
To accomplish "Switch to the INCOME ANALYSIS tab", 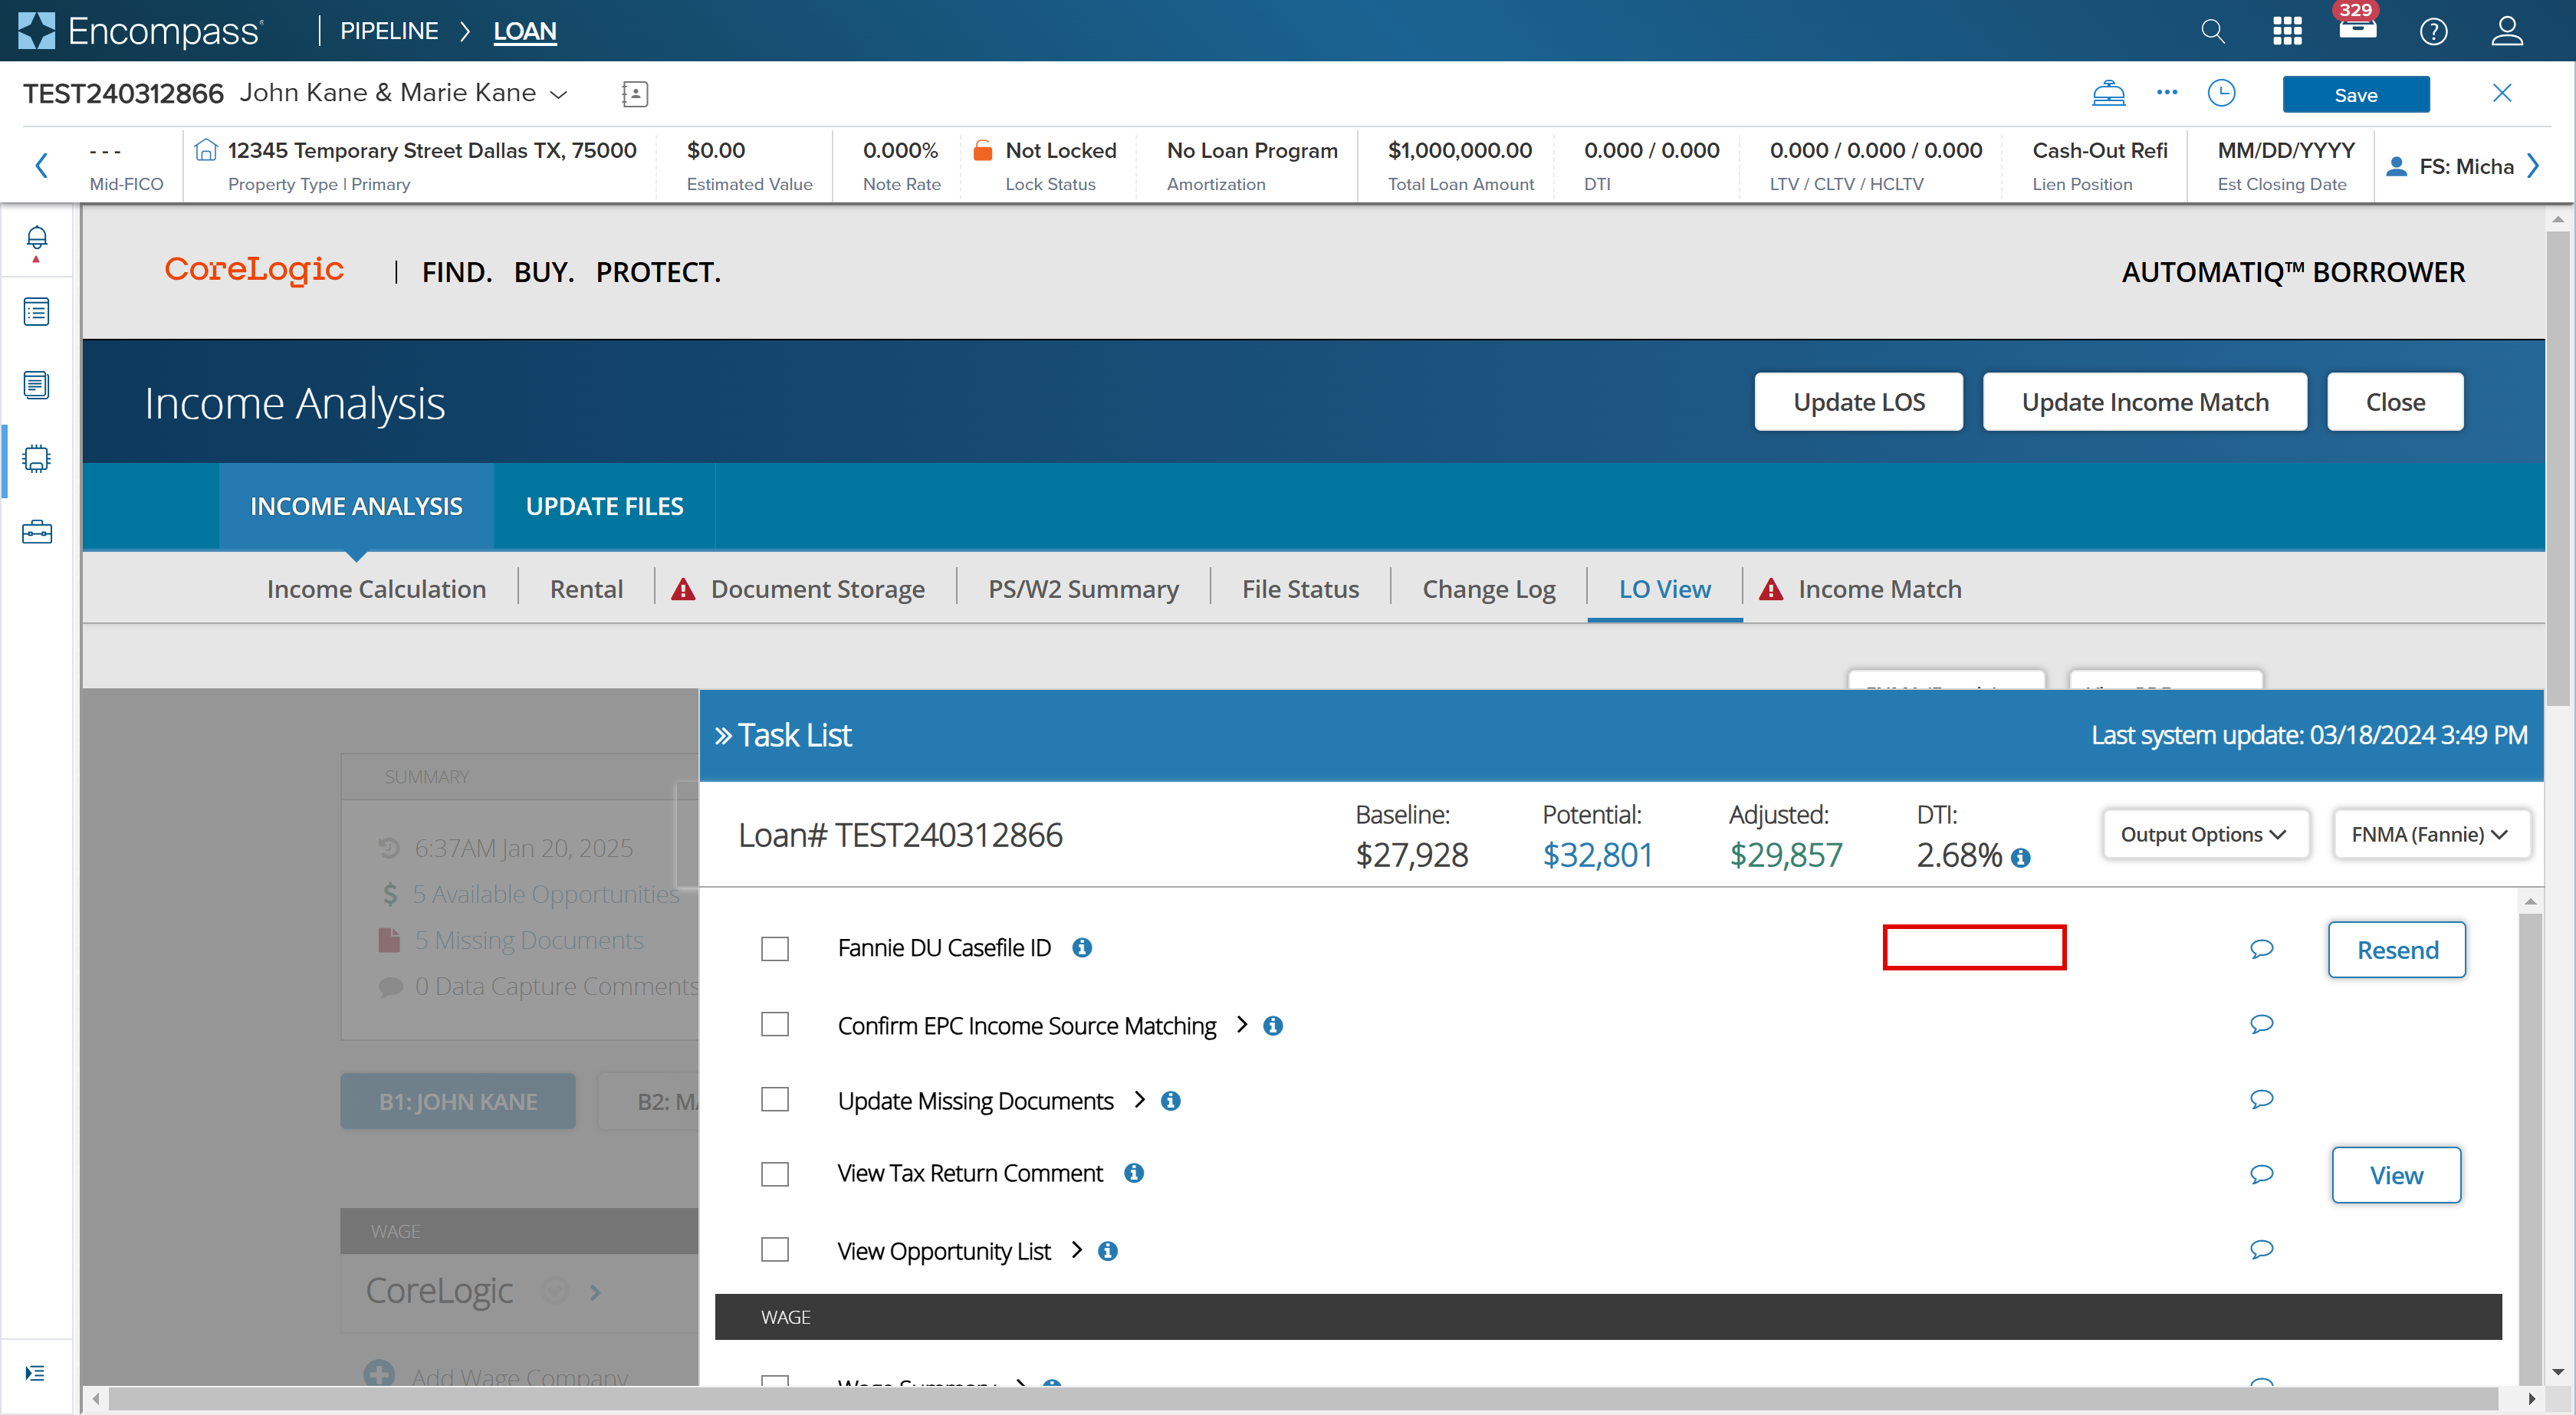I will coord(356,506).
